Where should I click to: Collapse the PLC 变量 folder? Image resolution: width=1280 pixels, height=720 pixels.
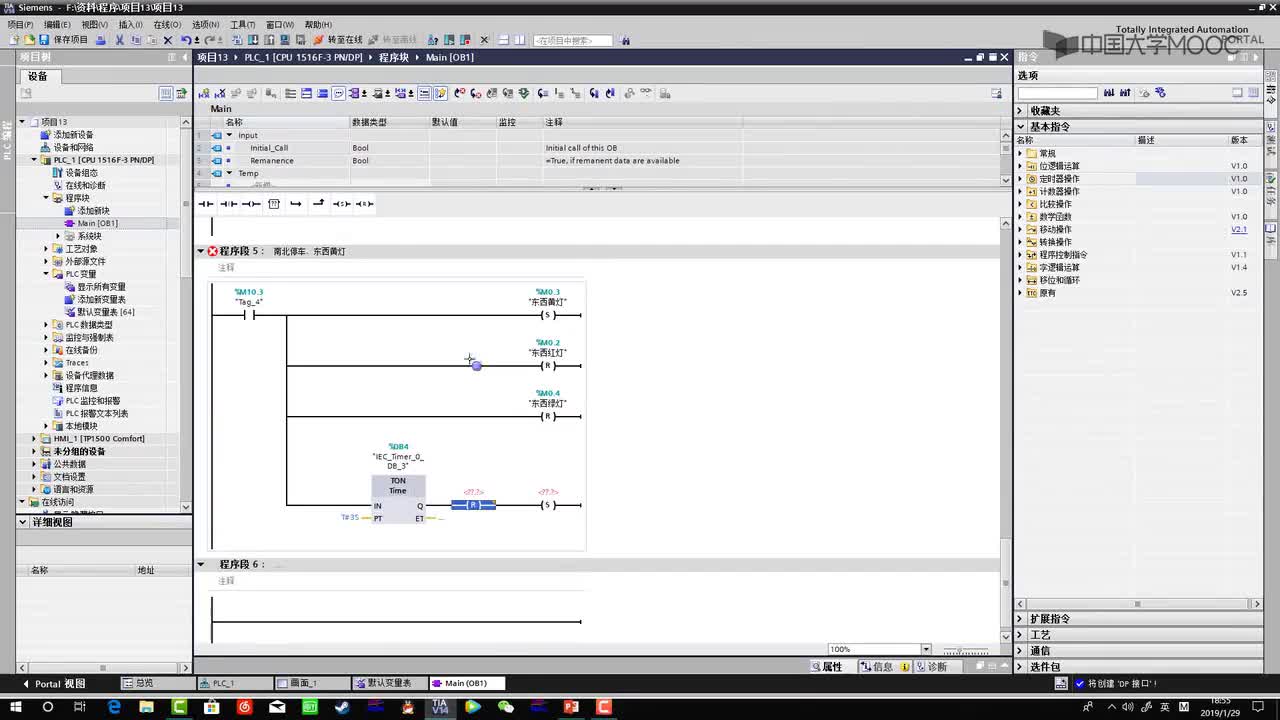coord(46,274)
